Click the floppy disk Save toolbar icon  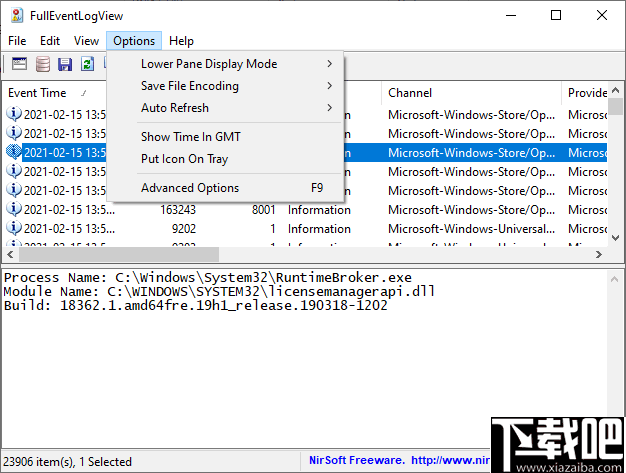coord(65,64)
